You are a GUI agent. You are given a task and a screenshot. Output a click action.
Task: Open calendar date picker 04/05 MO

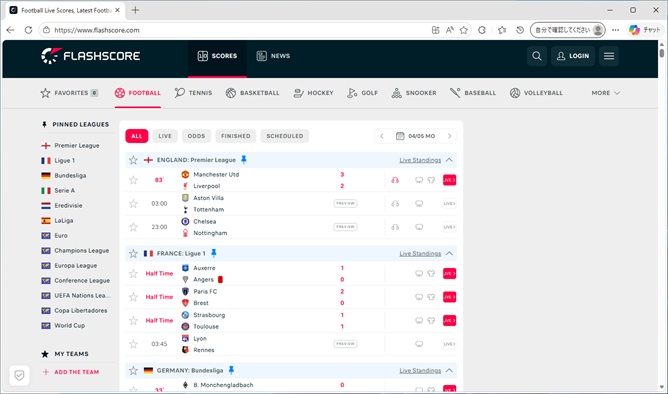click(x=415, y=136)
